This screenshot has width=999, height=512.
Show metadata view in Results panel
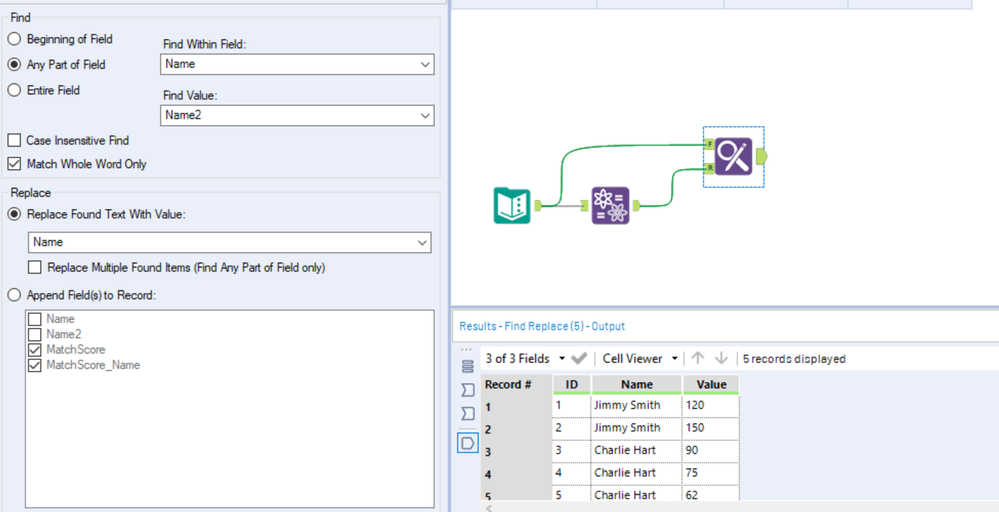(x=468, y=366)
